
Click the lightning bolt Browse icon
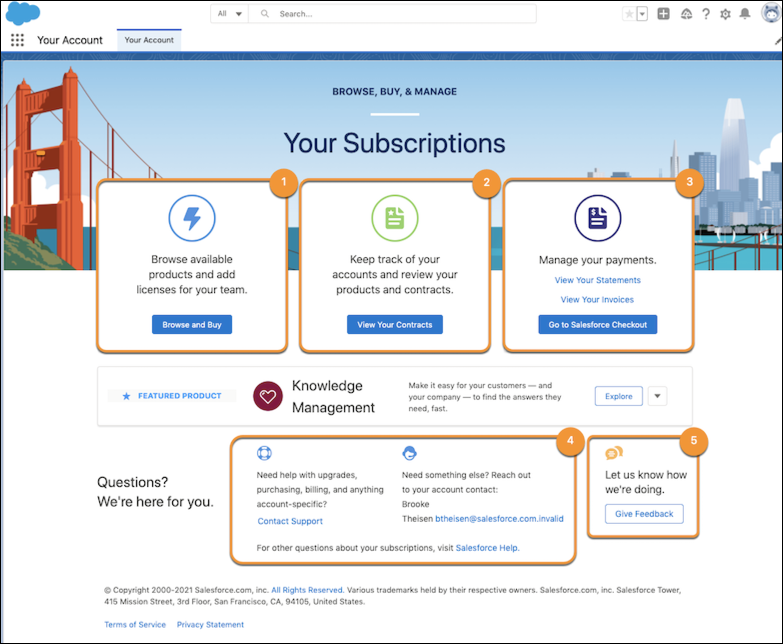coord(192,218)
